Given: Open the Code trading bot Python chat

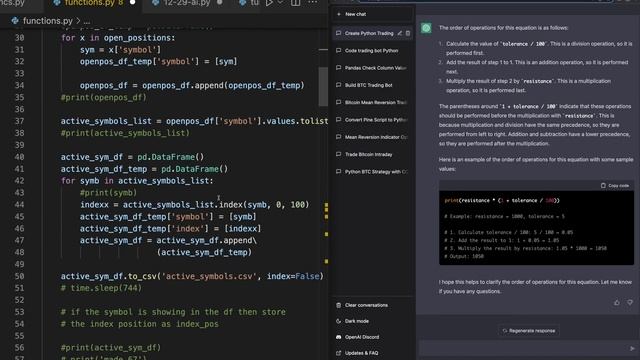Looking at the screenshot, I should click(371, 51).
